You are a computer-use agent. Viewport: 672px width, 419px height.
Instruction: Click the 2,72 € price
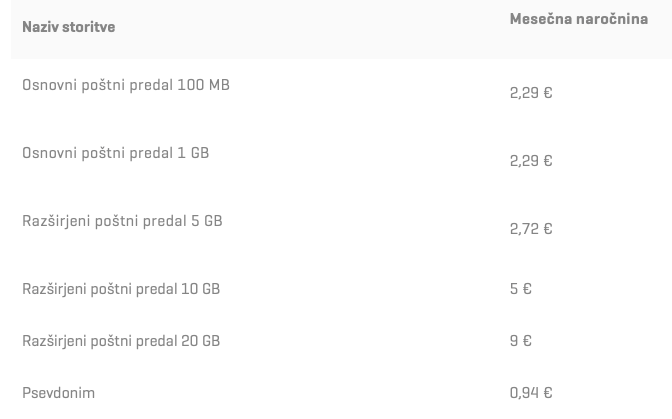[531, 229]
